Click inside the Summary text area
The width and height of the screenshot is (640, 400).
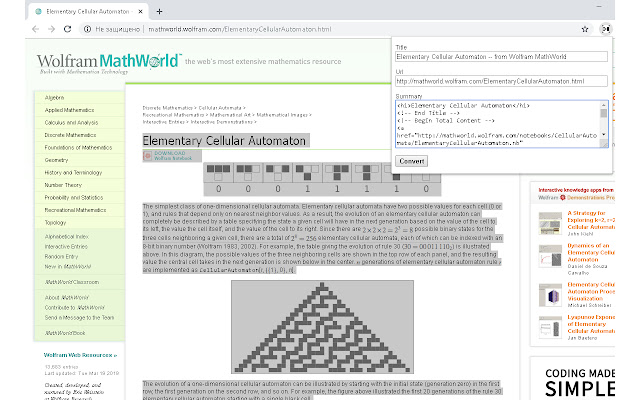pyautogui.click(x=498, y=124)
